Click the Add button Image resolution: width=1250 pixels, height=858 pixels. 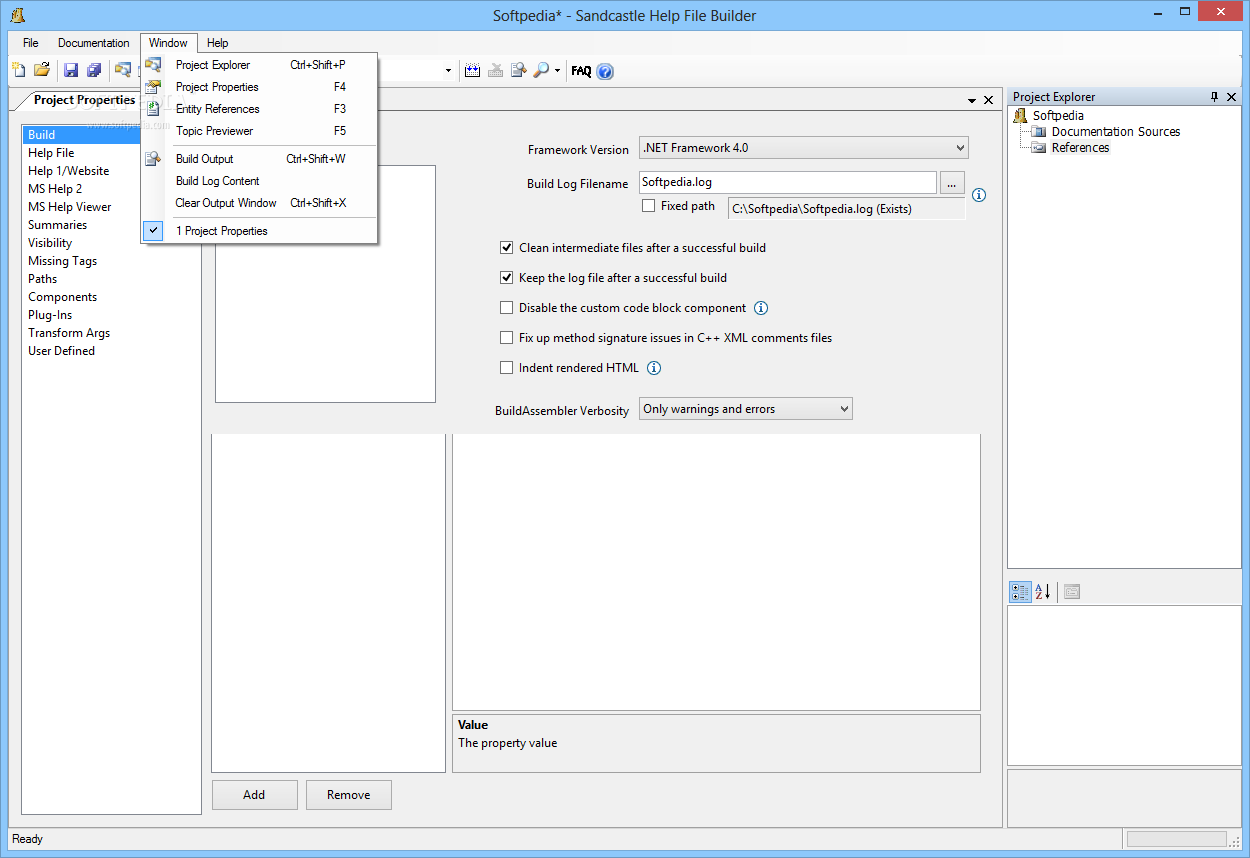(x=254, y=795)
